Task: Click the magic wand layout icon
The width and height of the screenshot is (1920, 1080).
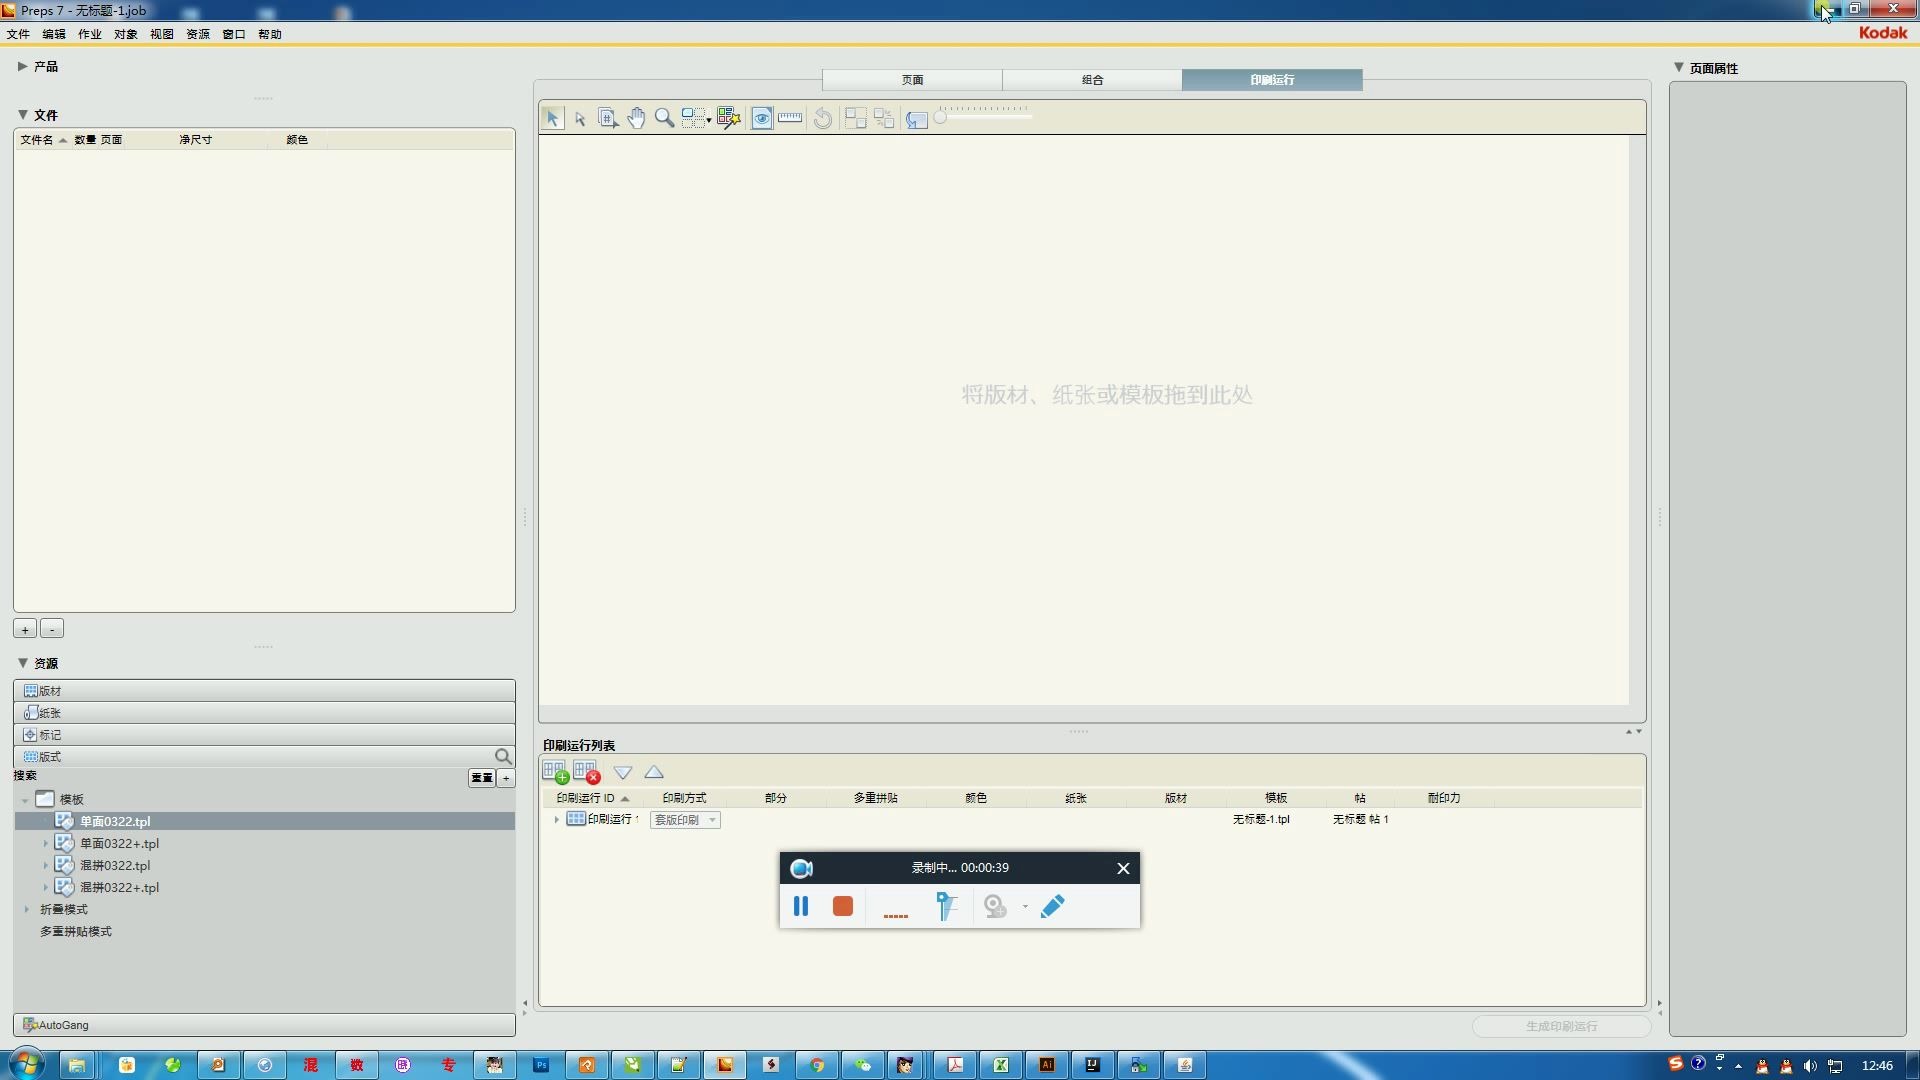Action: point(728,118)
